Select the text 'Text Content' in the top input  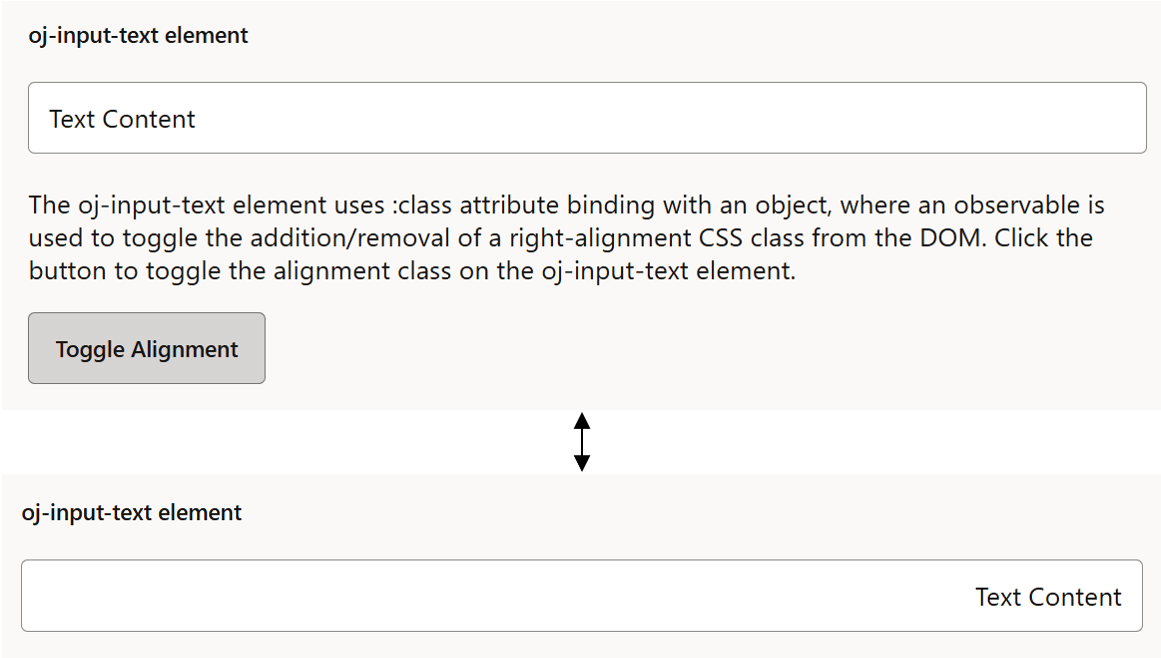pos(120,118)
